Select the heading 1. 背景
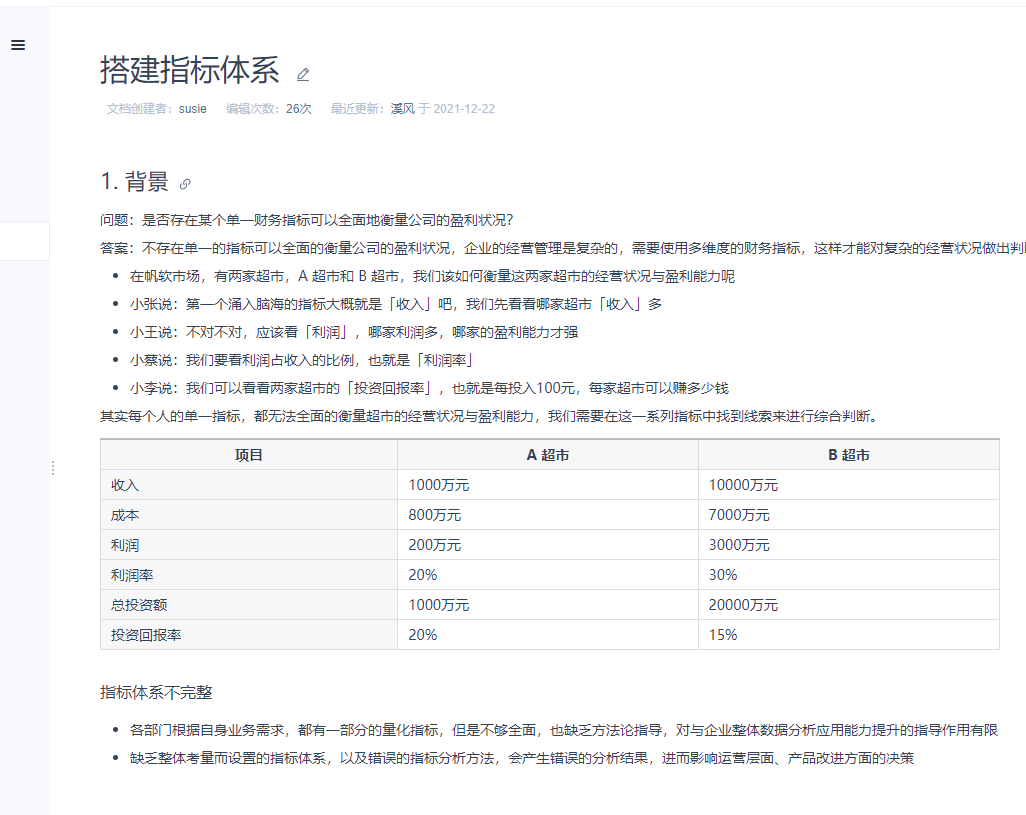The height and width of the screenshot is (815, 1026). click(x=134, y=181)
